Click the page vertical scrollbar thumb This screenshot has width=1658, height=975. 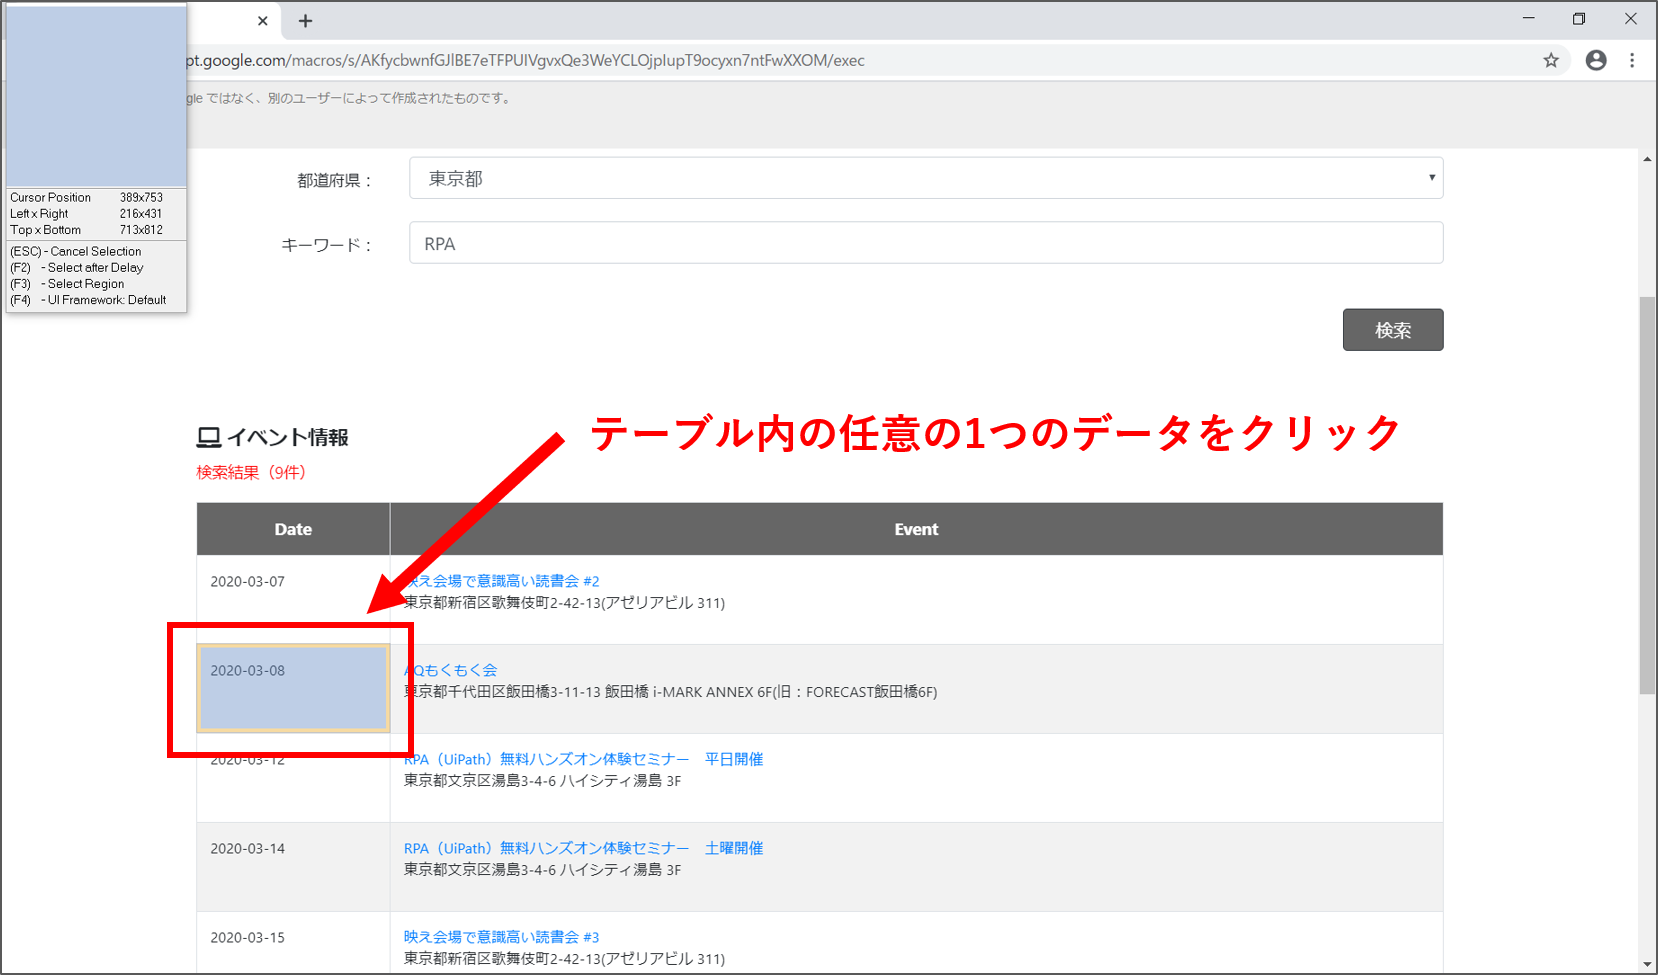1647,495
